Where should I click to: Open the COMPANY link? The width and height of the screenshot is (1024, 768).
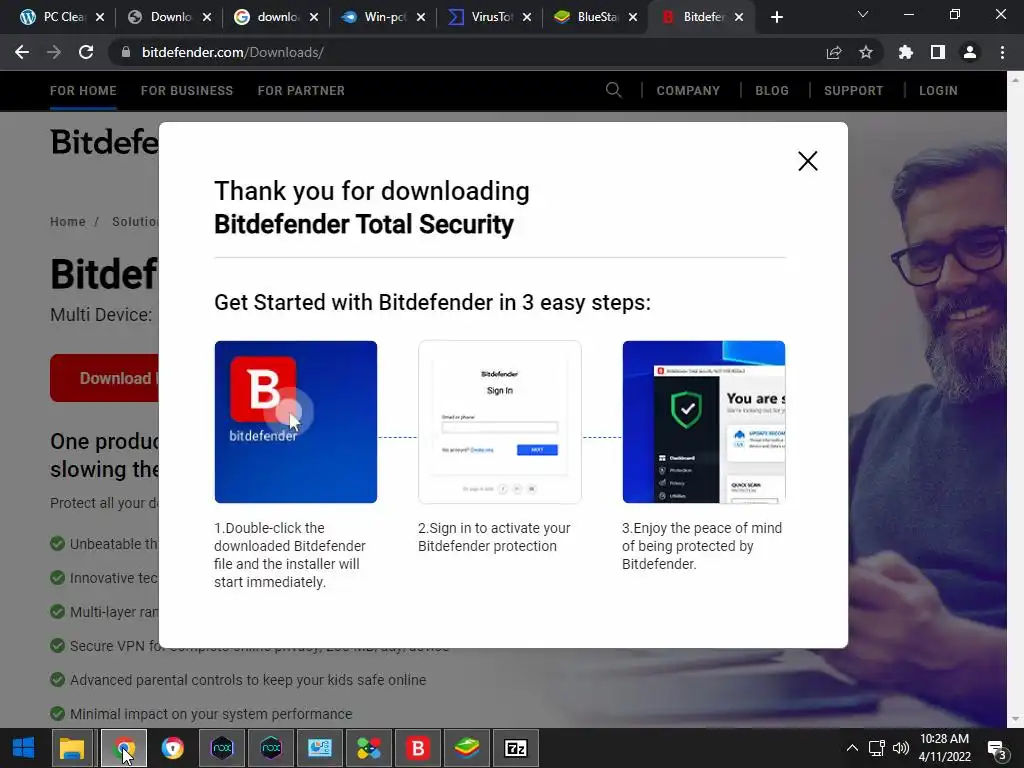point(688,91)
